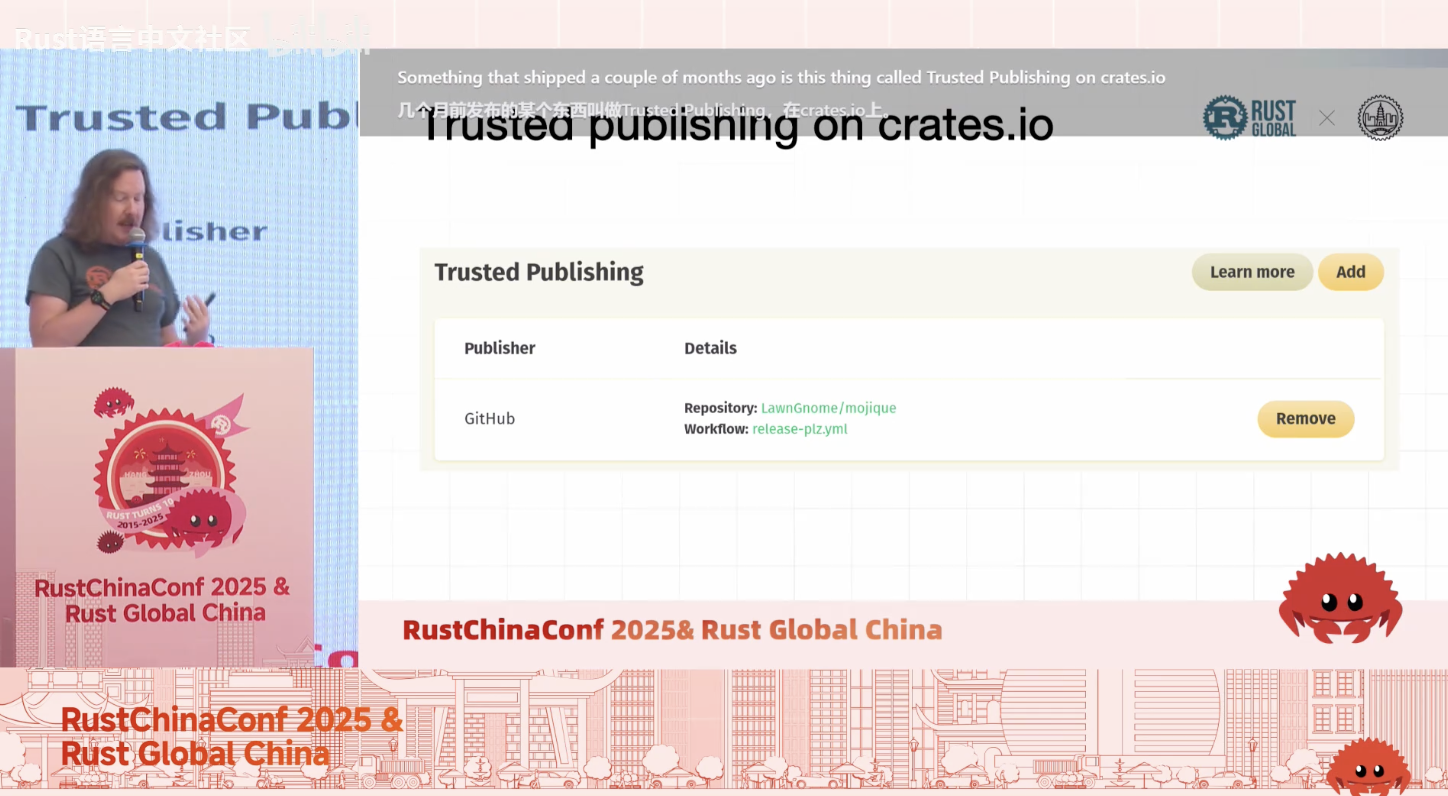Viewport: 1448px width, 796px height.
Task: Click the Details column header
Action: pos(710,348)
